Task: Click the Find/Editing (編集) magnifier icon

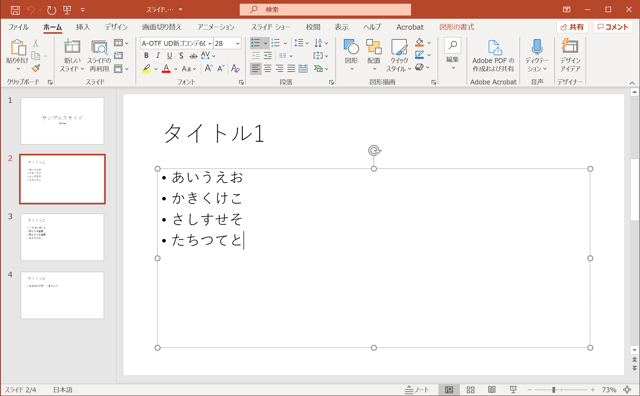Action: coord(453,45)
